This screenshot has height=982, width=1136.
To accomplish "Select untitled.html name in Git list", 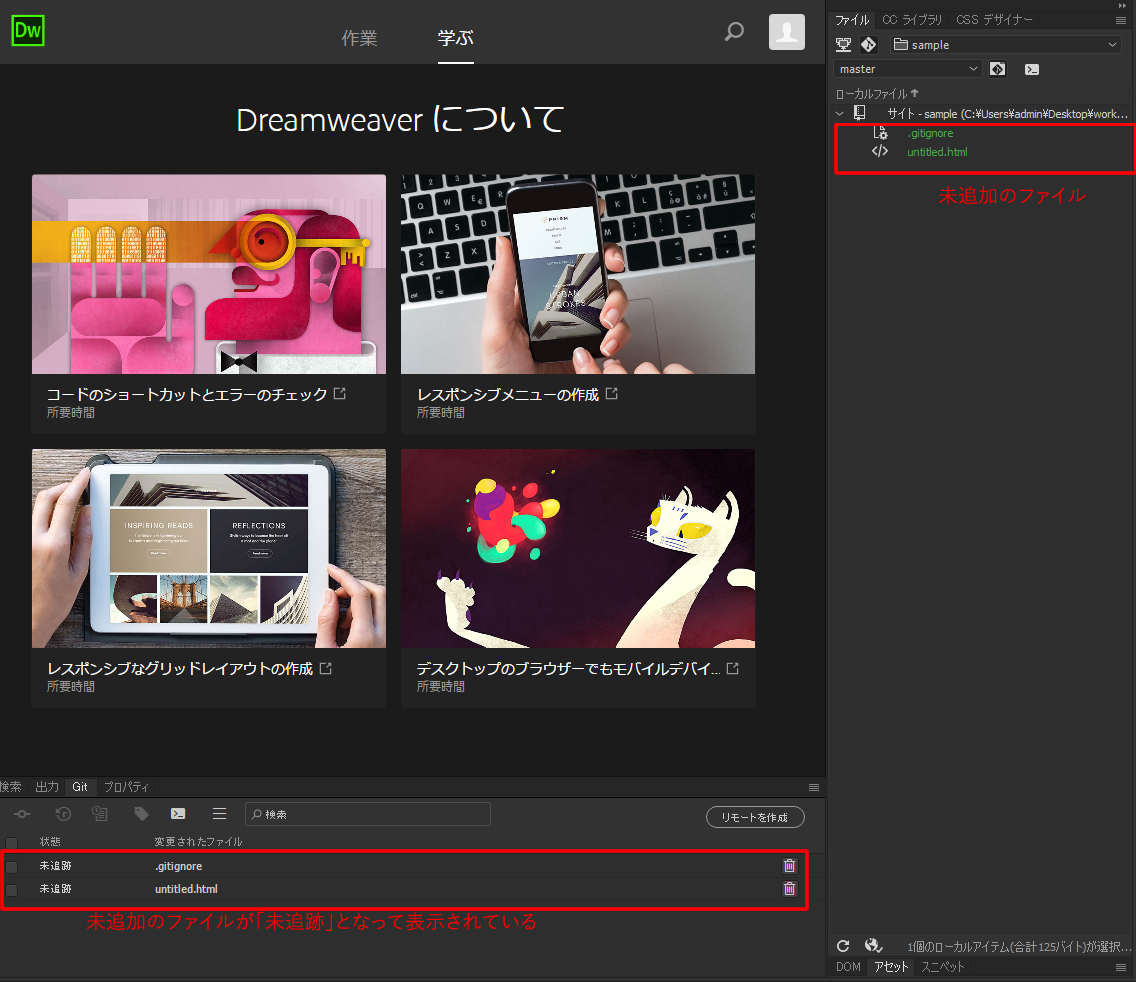I will click(x=186, y=889).
